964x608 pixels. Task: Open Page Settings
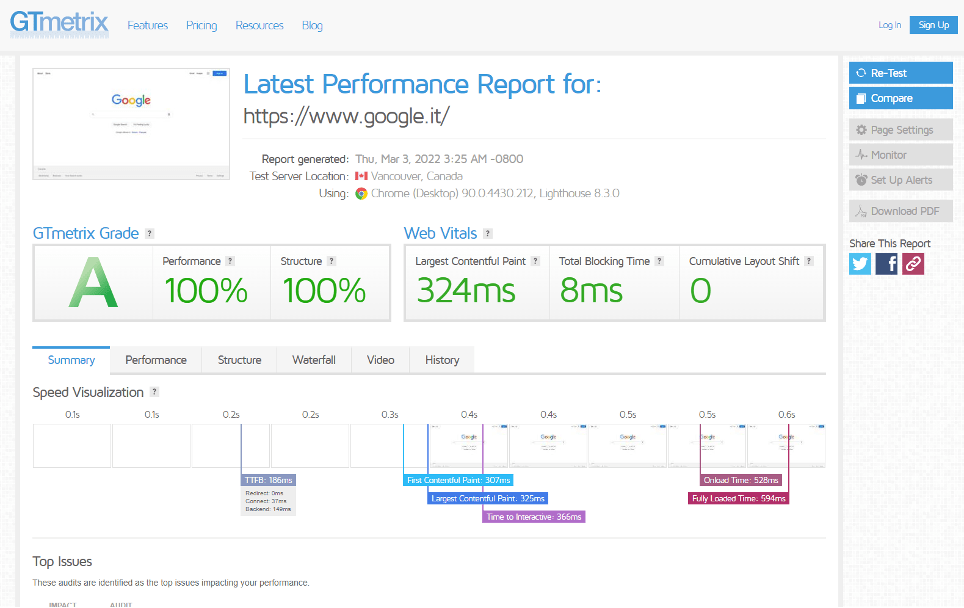(901, 130)
